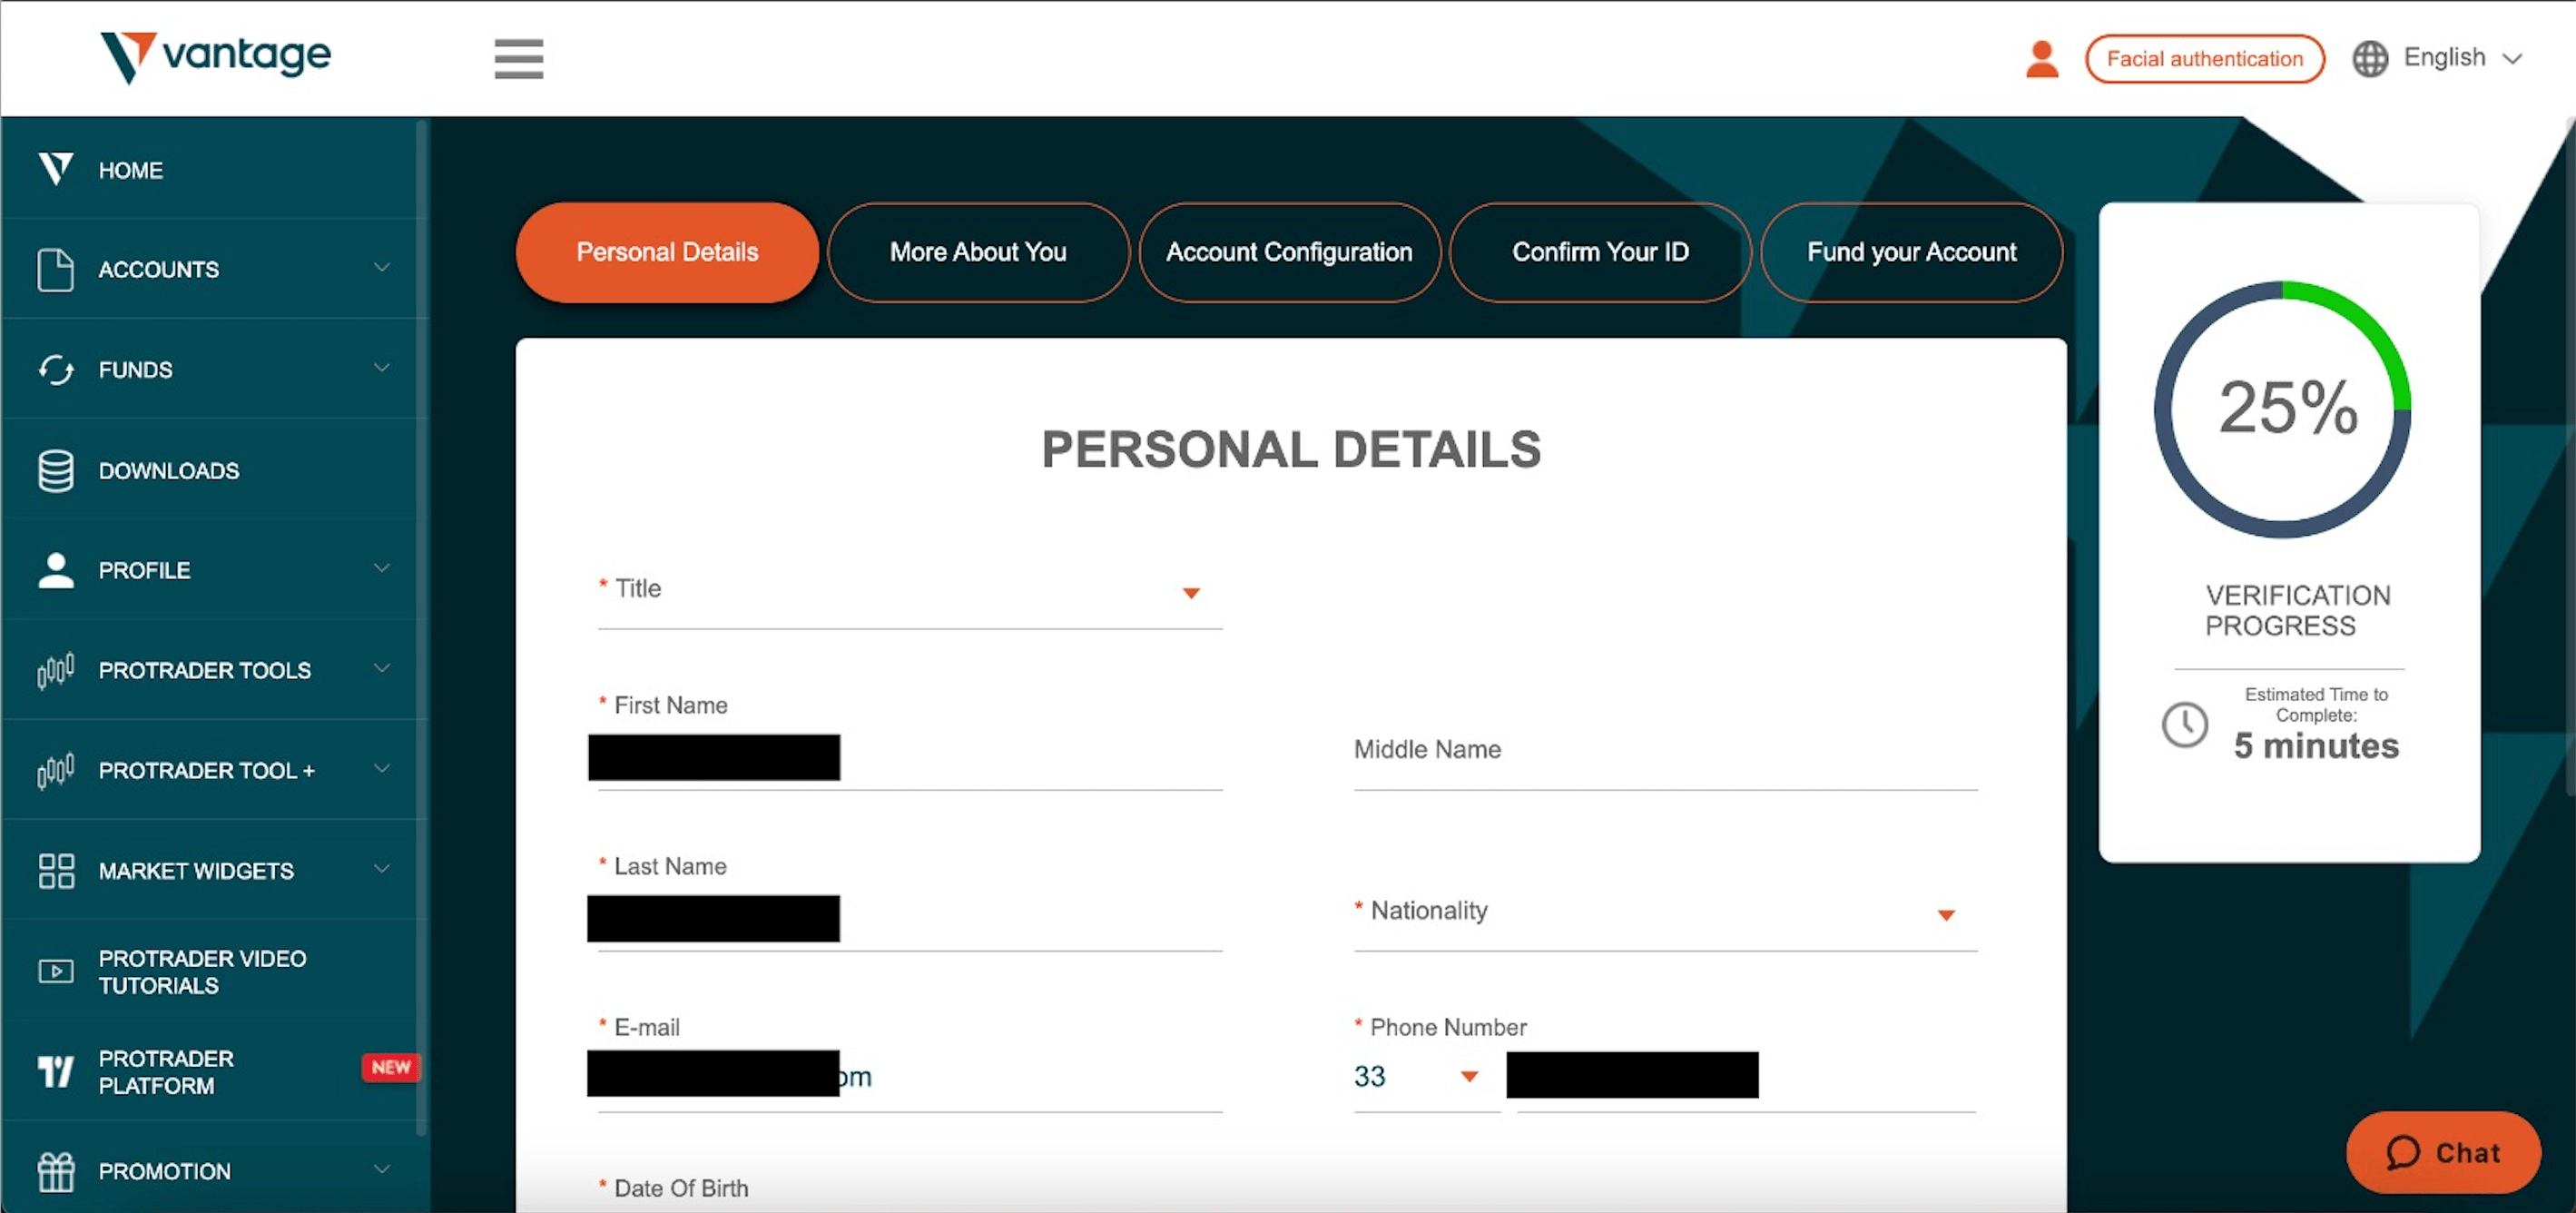Click the Vantage logo in header
The height and width of the screenshot is (1213, 2576).
215,57
